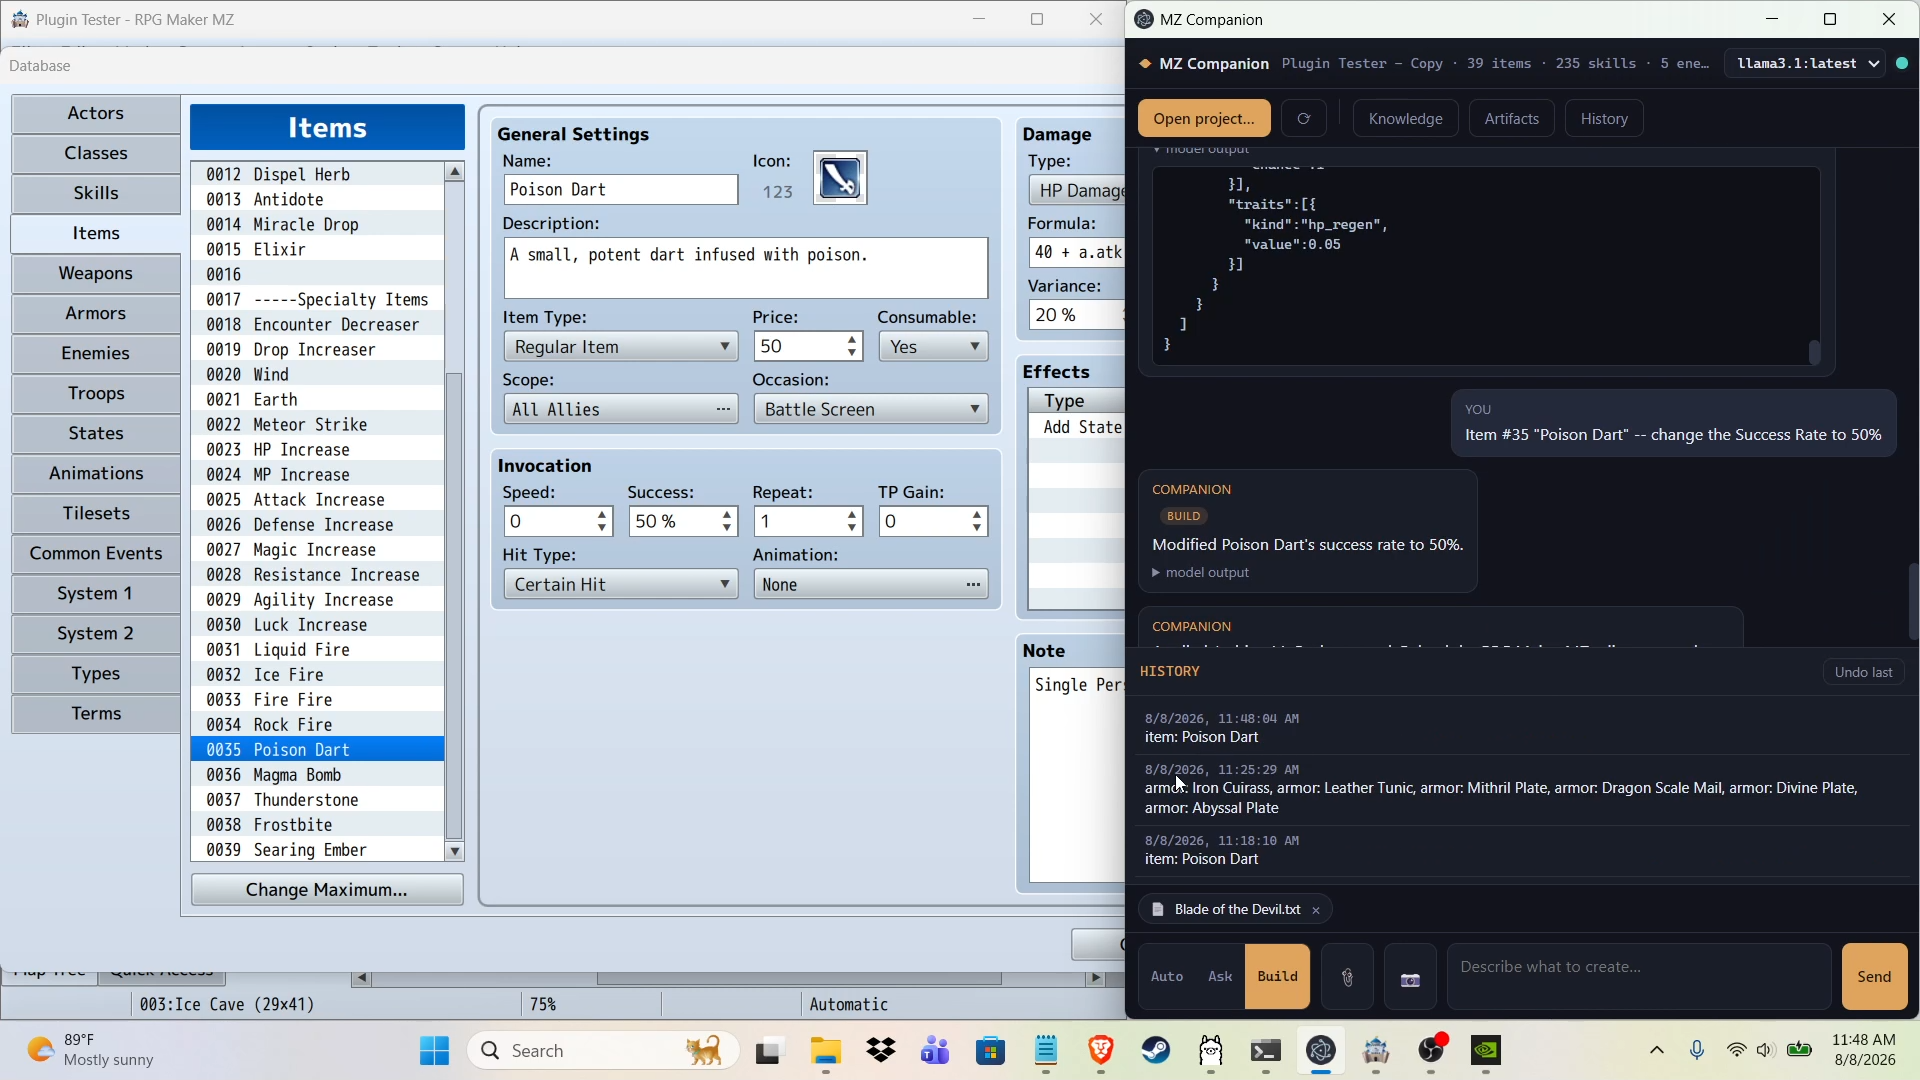
Task: Click the Undo last button
Action: (1864, 672)
